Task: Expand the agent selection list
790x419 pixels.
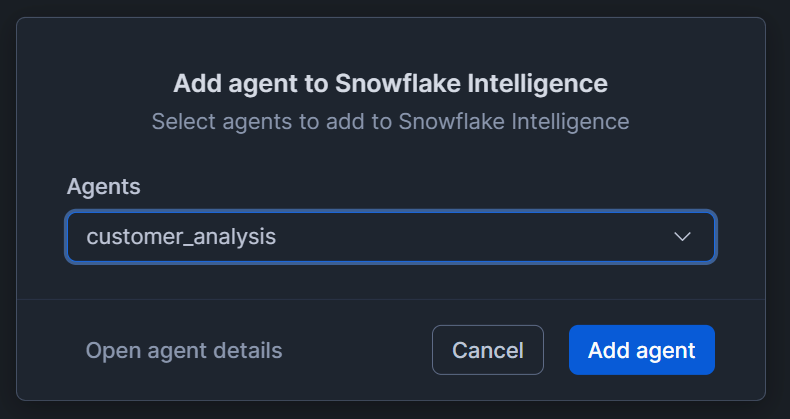Action: pos(682,237)
